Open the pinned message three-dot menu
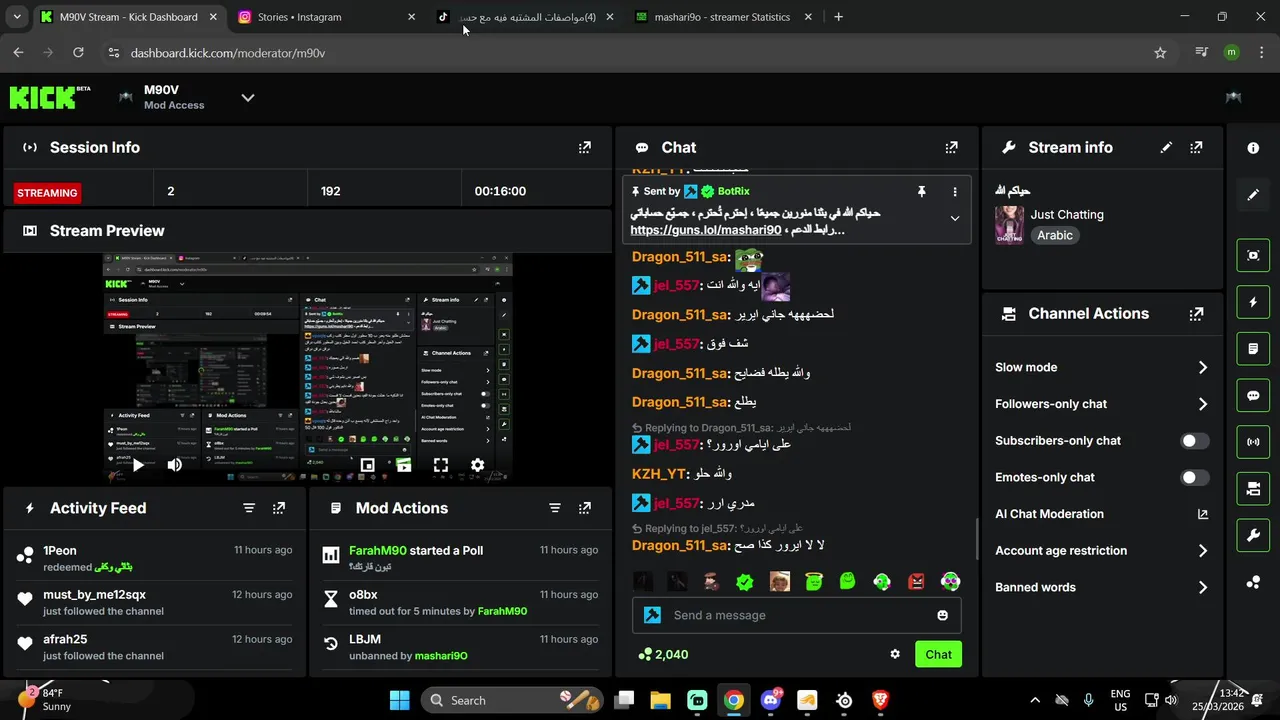This screenshot has width=1280, height=720. 955,191
